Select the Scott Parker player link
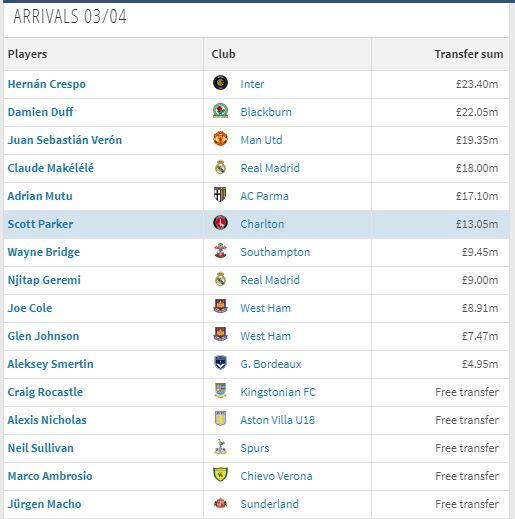The image size is (515, 519). pyautogui.click(x=40, y=224)
